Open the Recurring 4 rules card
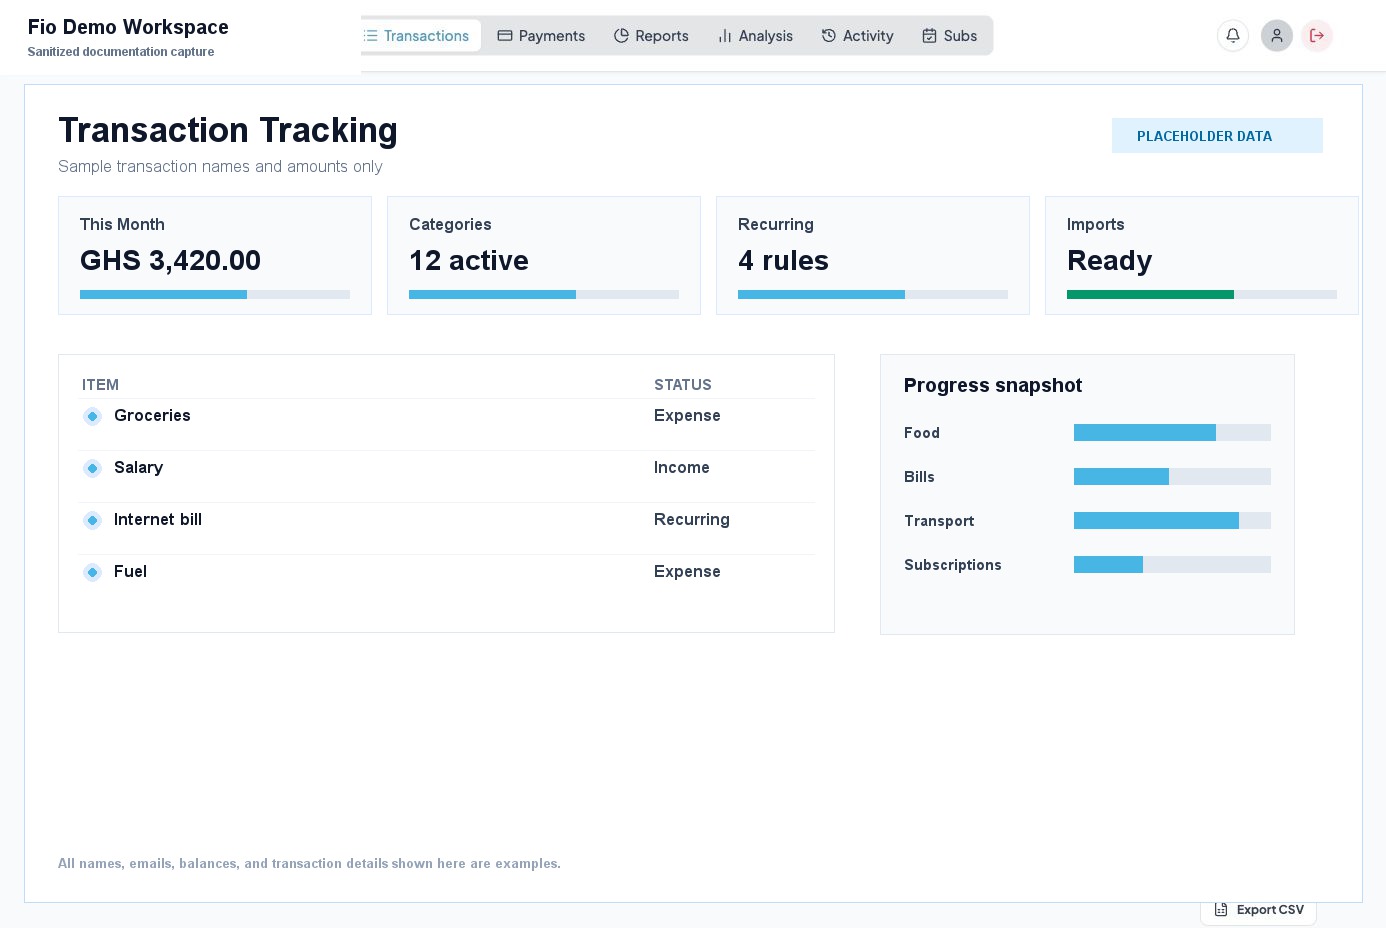This screenshot has width=1386, height=928. (x=873, y=256)
